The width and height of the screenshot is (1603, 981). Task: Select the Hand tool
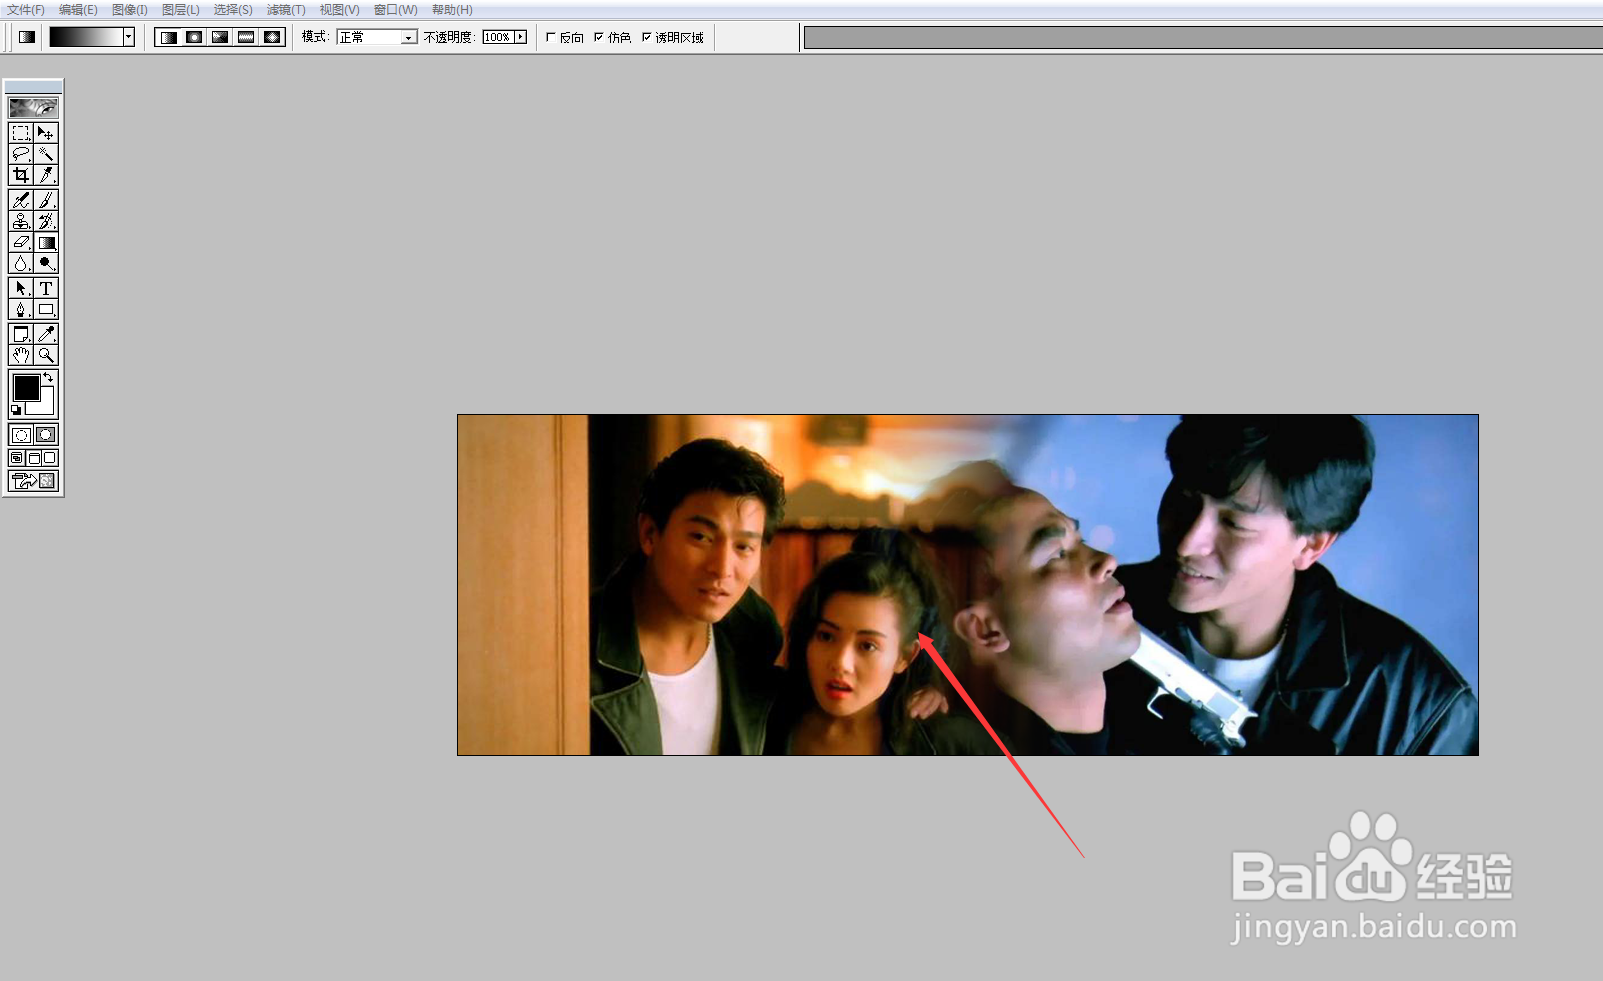(x=21, y=355)
